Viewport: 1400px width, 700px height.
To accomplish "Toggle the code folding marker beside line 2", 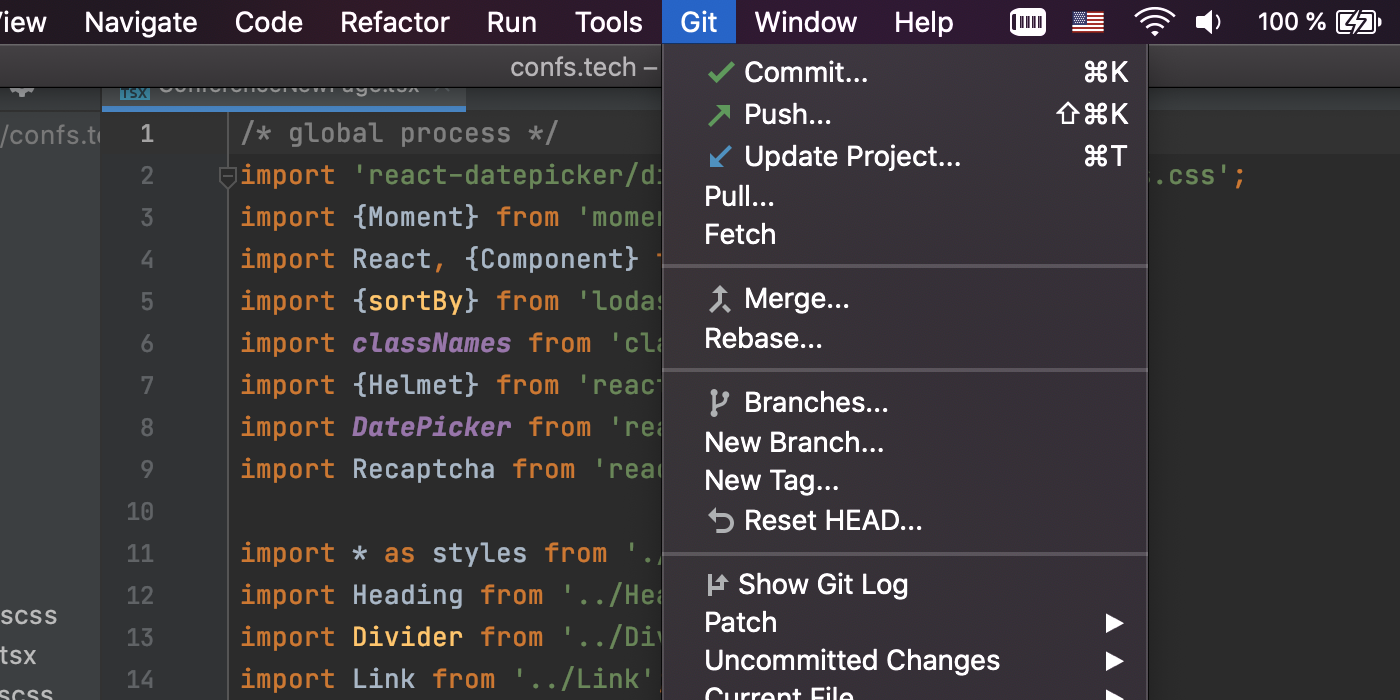I will point(227,177).
